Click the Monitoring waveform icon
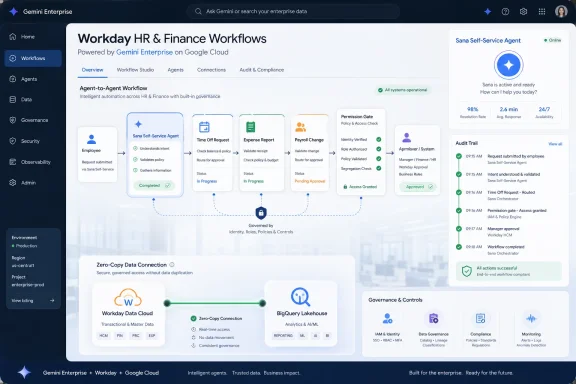576x384 pixels. [x=531, y=318]
